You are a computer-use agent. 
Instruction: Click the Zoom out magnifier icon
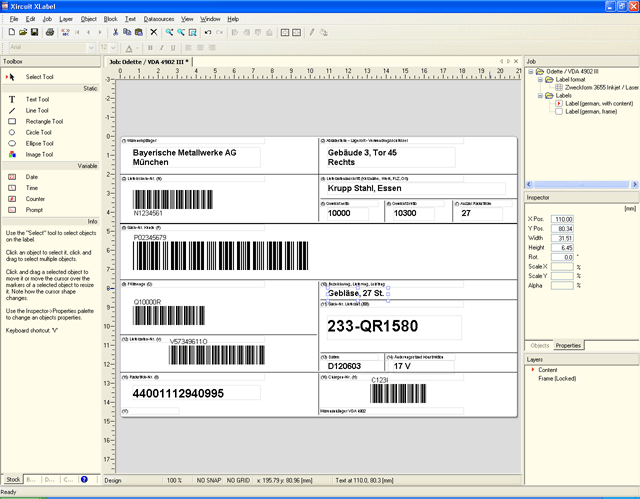pos(181,32)
